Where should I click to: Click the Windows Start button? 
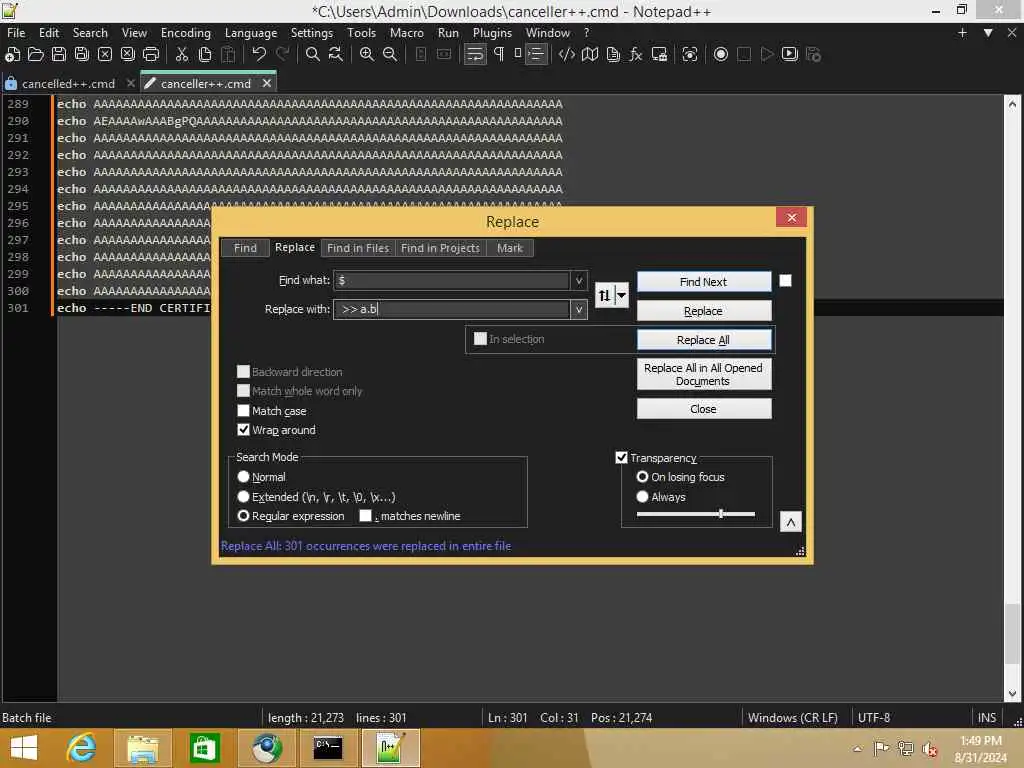[x=24, y=748]
